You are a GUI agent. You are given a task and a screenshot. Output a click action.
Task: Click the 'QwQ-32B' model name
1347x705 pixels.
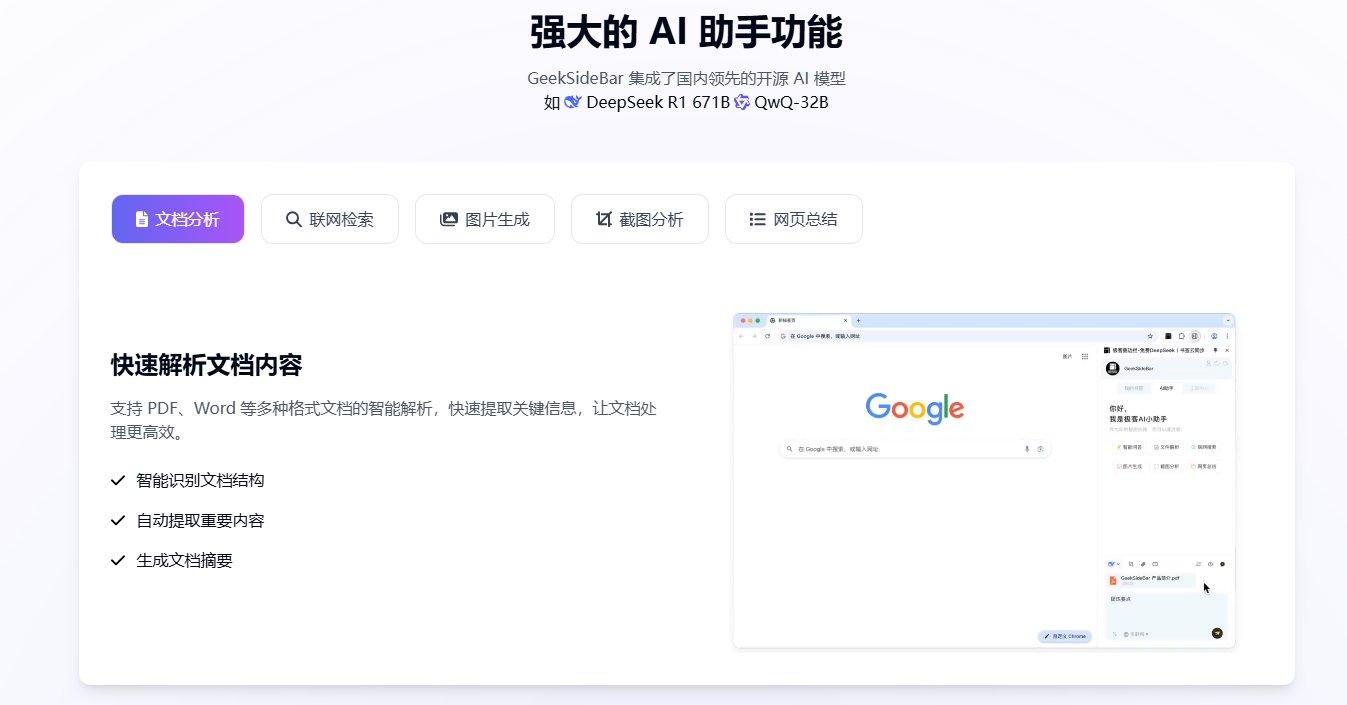pos(791,102)
